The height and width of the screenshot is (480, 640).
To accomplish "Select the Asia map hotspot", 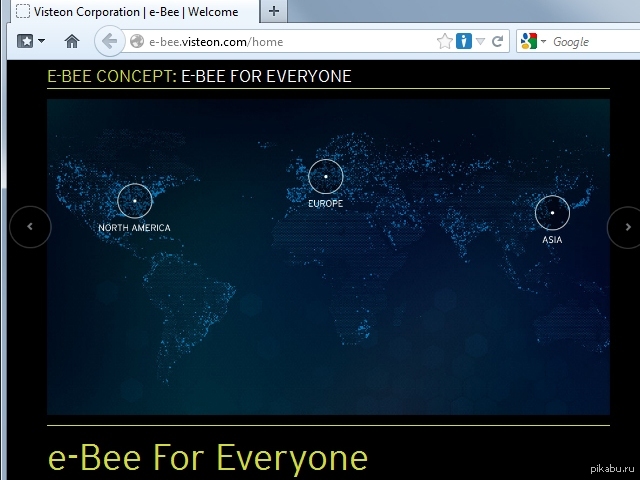I will (552, 213).
